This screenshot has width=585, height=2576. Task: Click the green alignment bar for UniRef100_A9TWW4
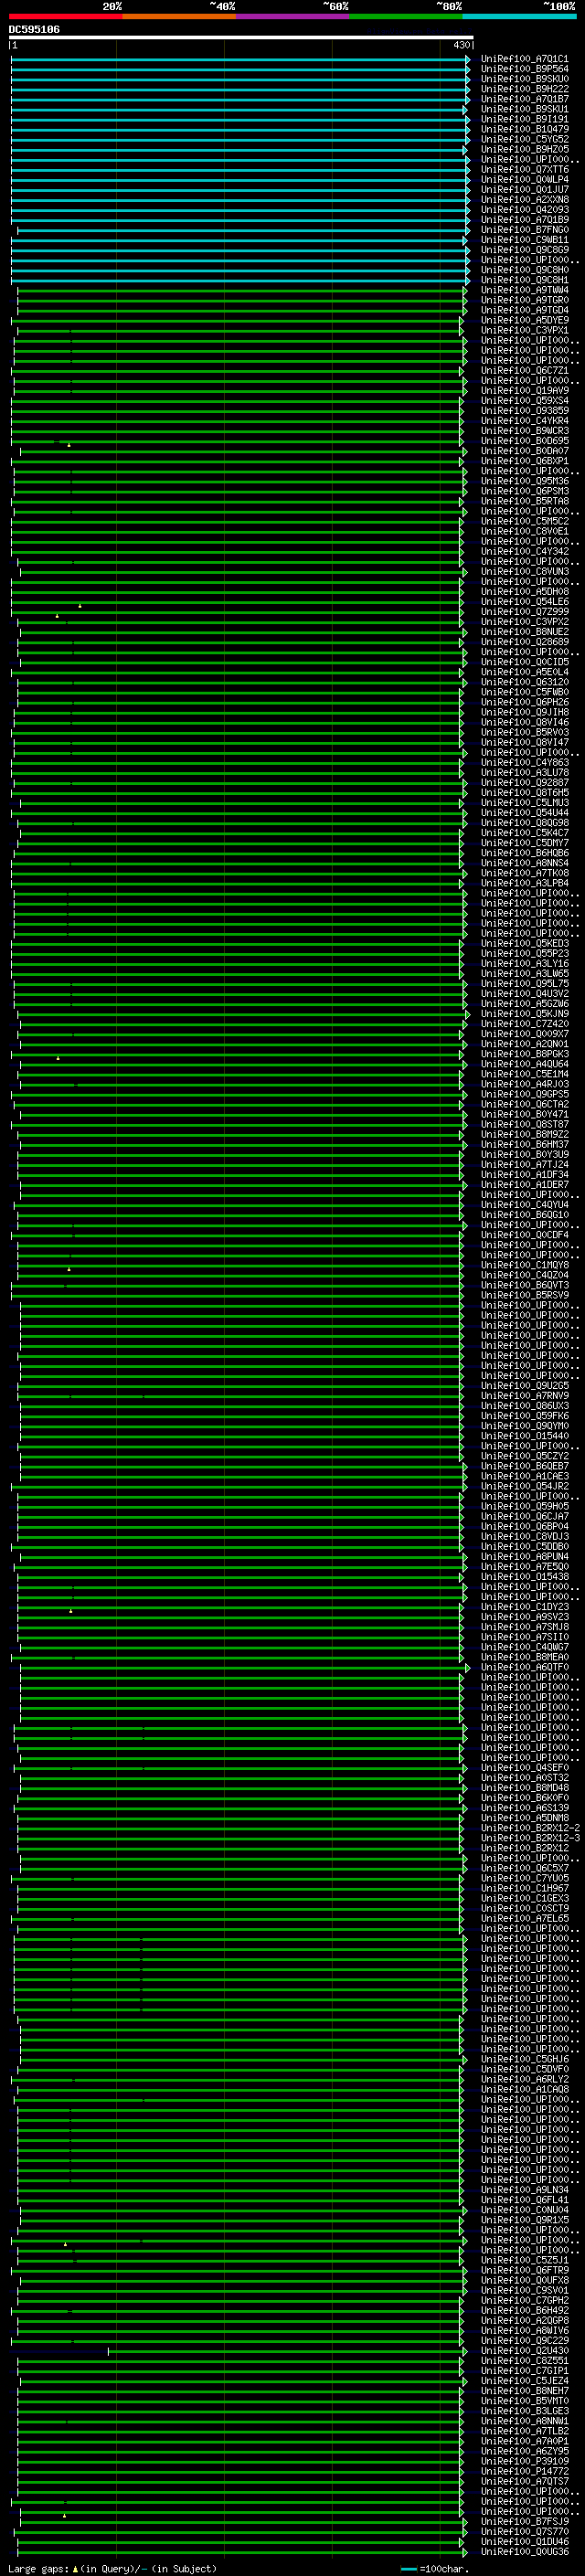242,291
